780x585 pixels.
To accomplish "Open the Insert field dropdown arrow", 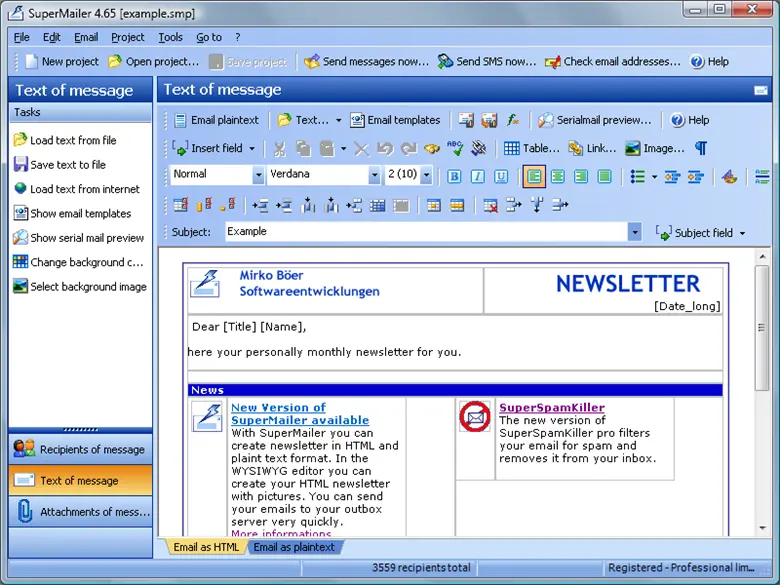I will click(x=252, y=148).
